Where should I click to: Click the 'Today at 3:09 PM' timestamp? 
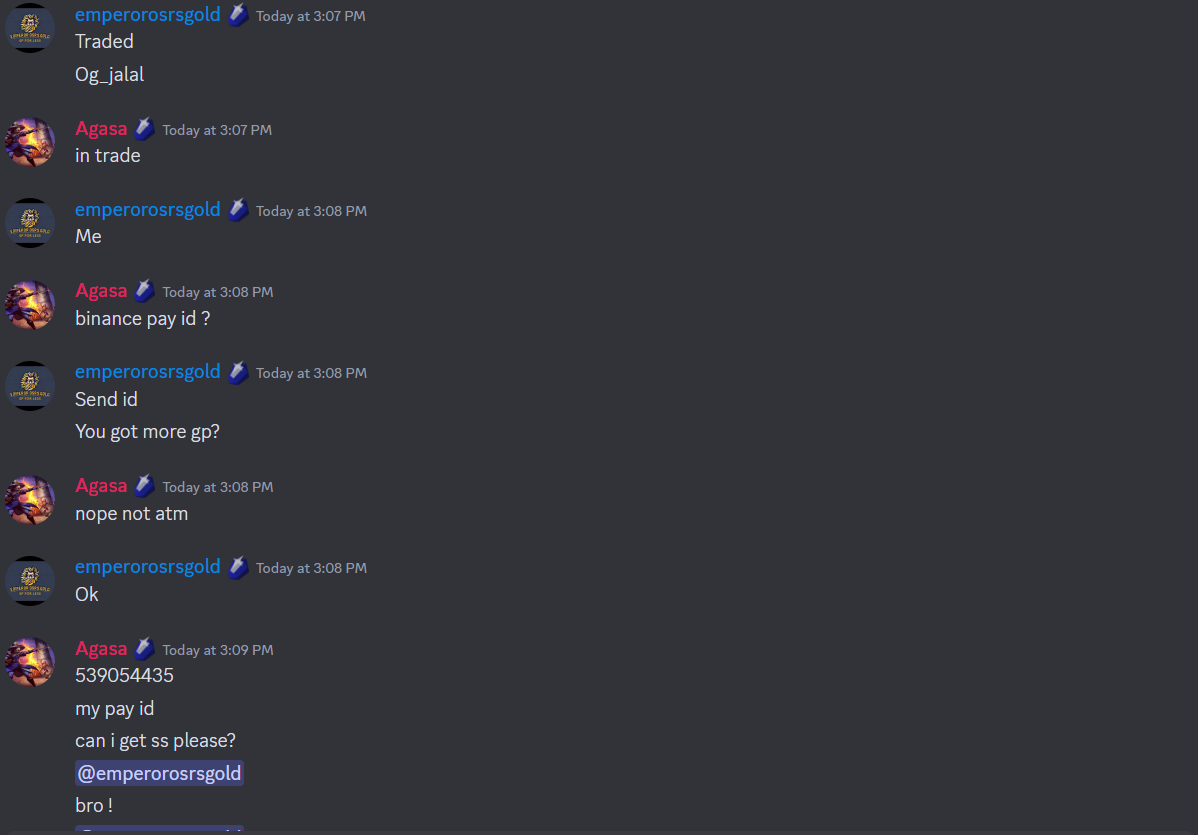click(x=218, y=650)
